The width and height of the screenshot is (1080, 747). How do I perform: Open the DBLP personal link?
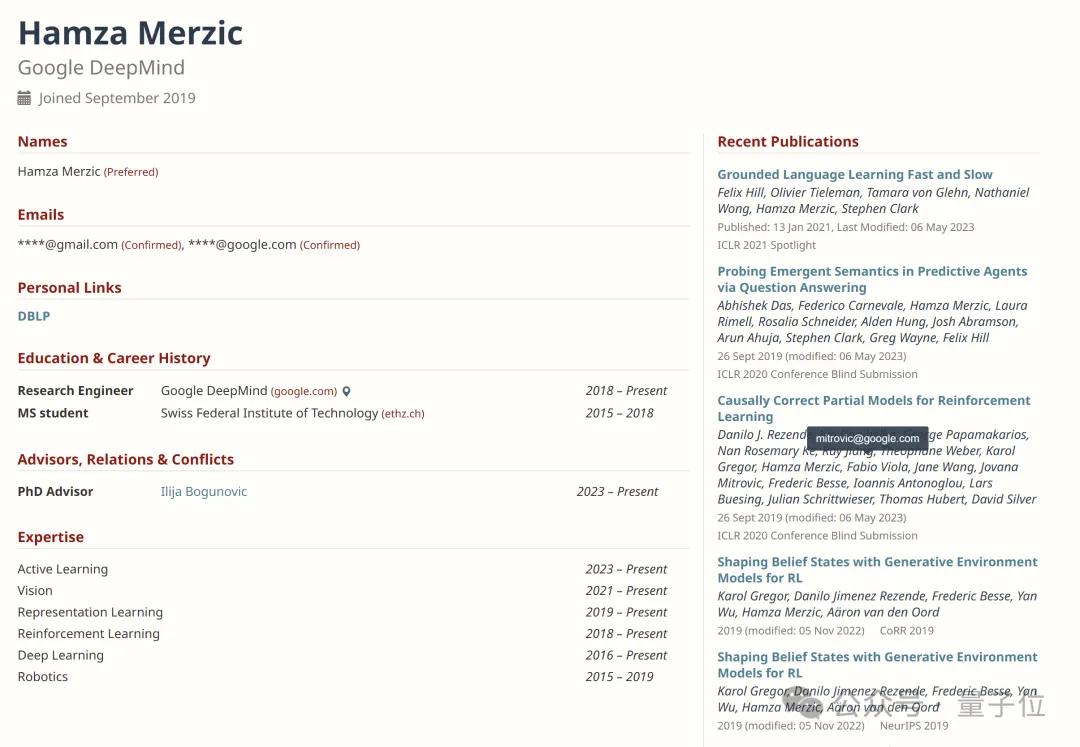34,316
